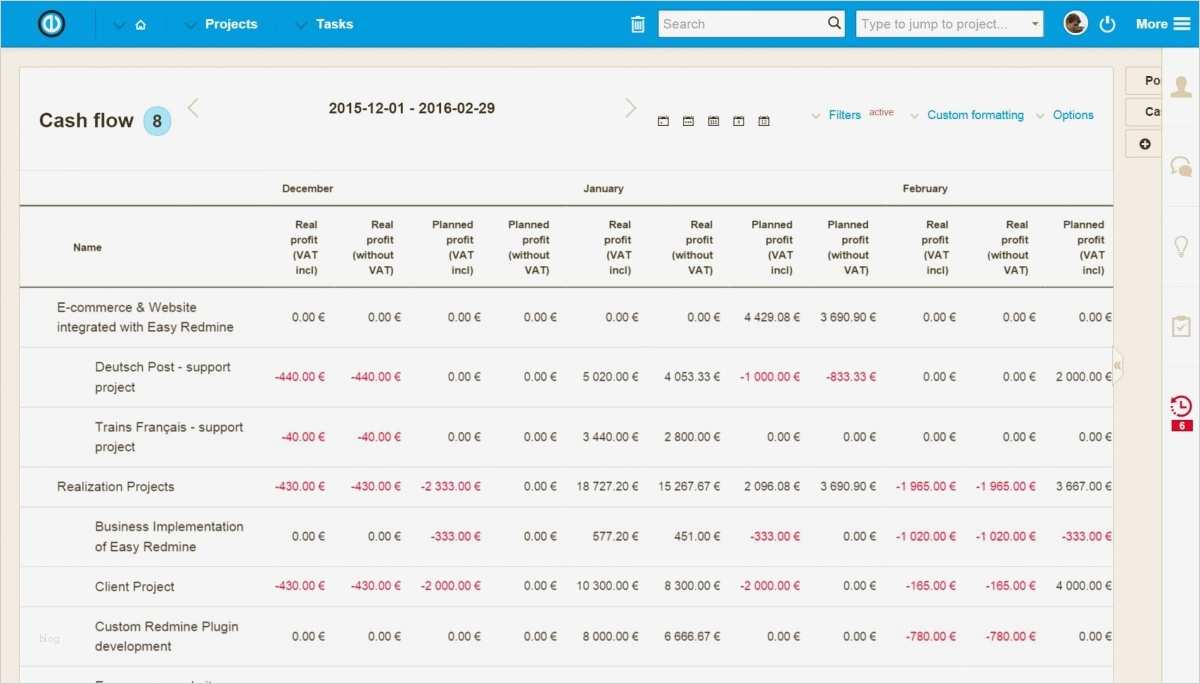Click the Cash flow count badge 8
The height and width of the screenshot is (684, 1200).
157,121
